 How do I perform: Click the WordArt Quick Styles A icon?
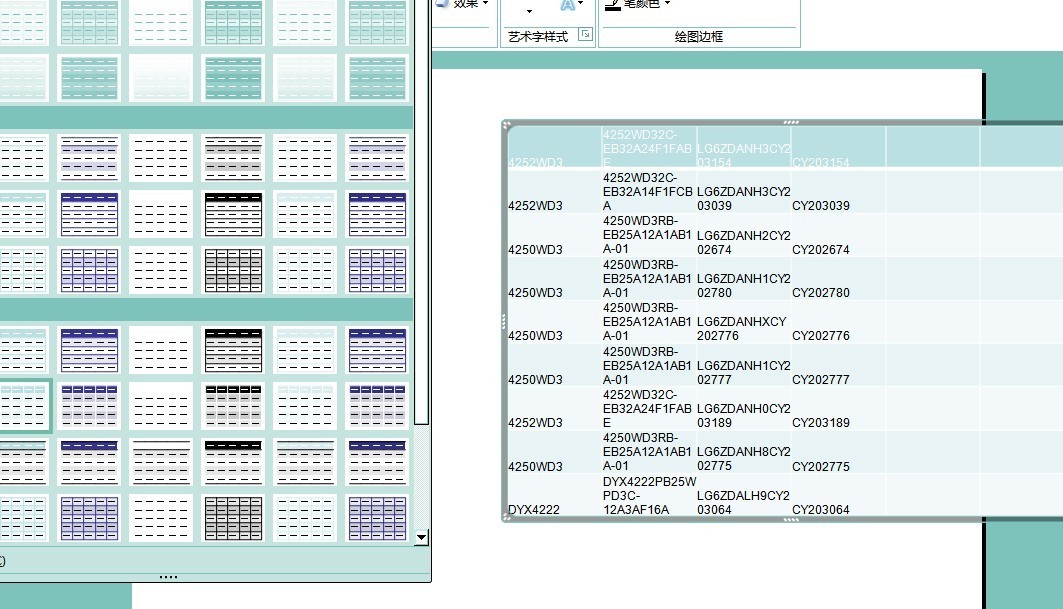click(568, 4)
